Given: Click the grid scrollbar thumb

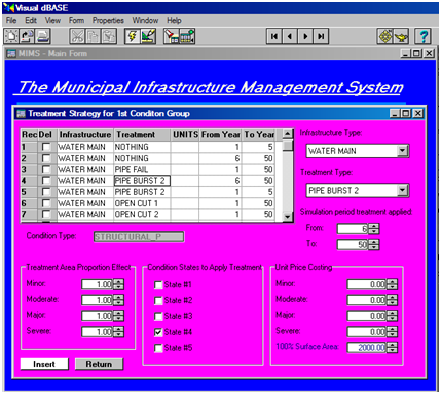Looking at the screenshot, I should (x=288, y=146).
